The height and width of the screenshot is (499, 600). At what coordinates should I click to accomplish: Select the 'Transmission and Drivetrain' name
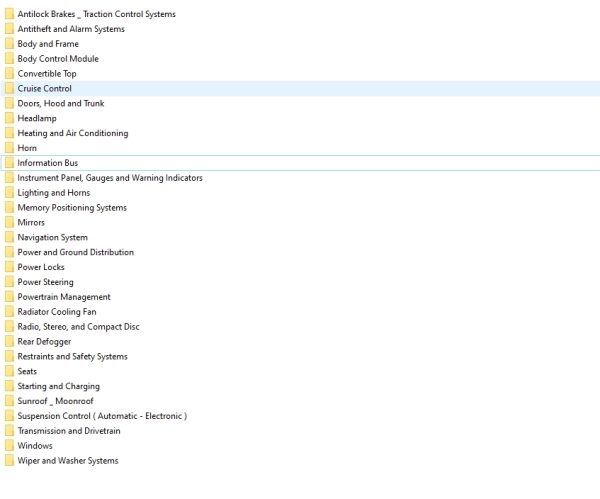pos(69,431)
